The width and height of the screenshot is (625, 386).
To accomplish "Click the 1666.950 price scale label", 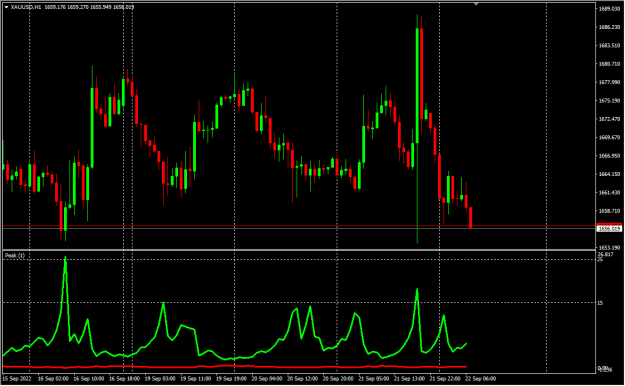I will [609, 156].
